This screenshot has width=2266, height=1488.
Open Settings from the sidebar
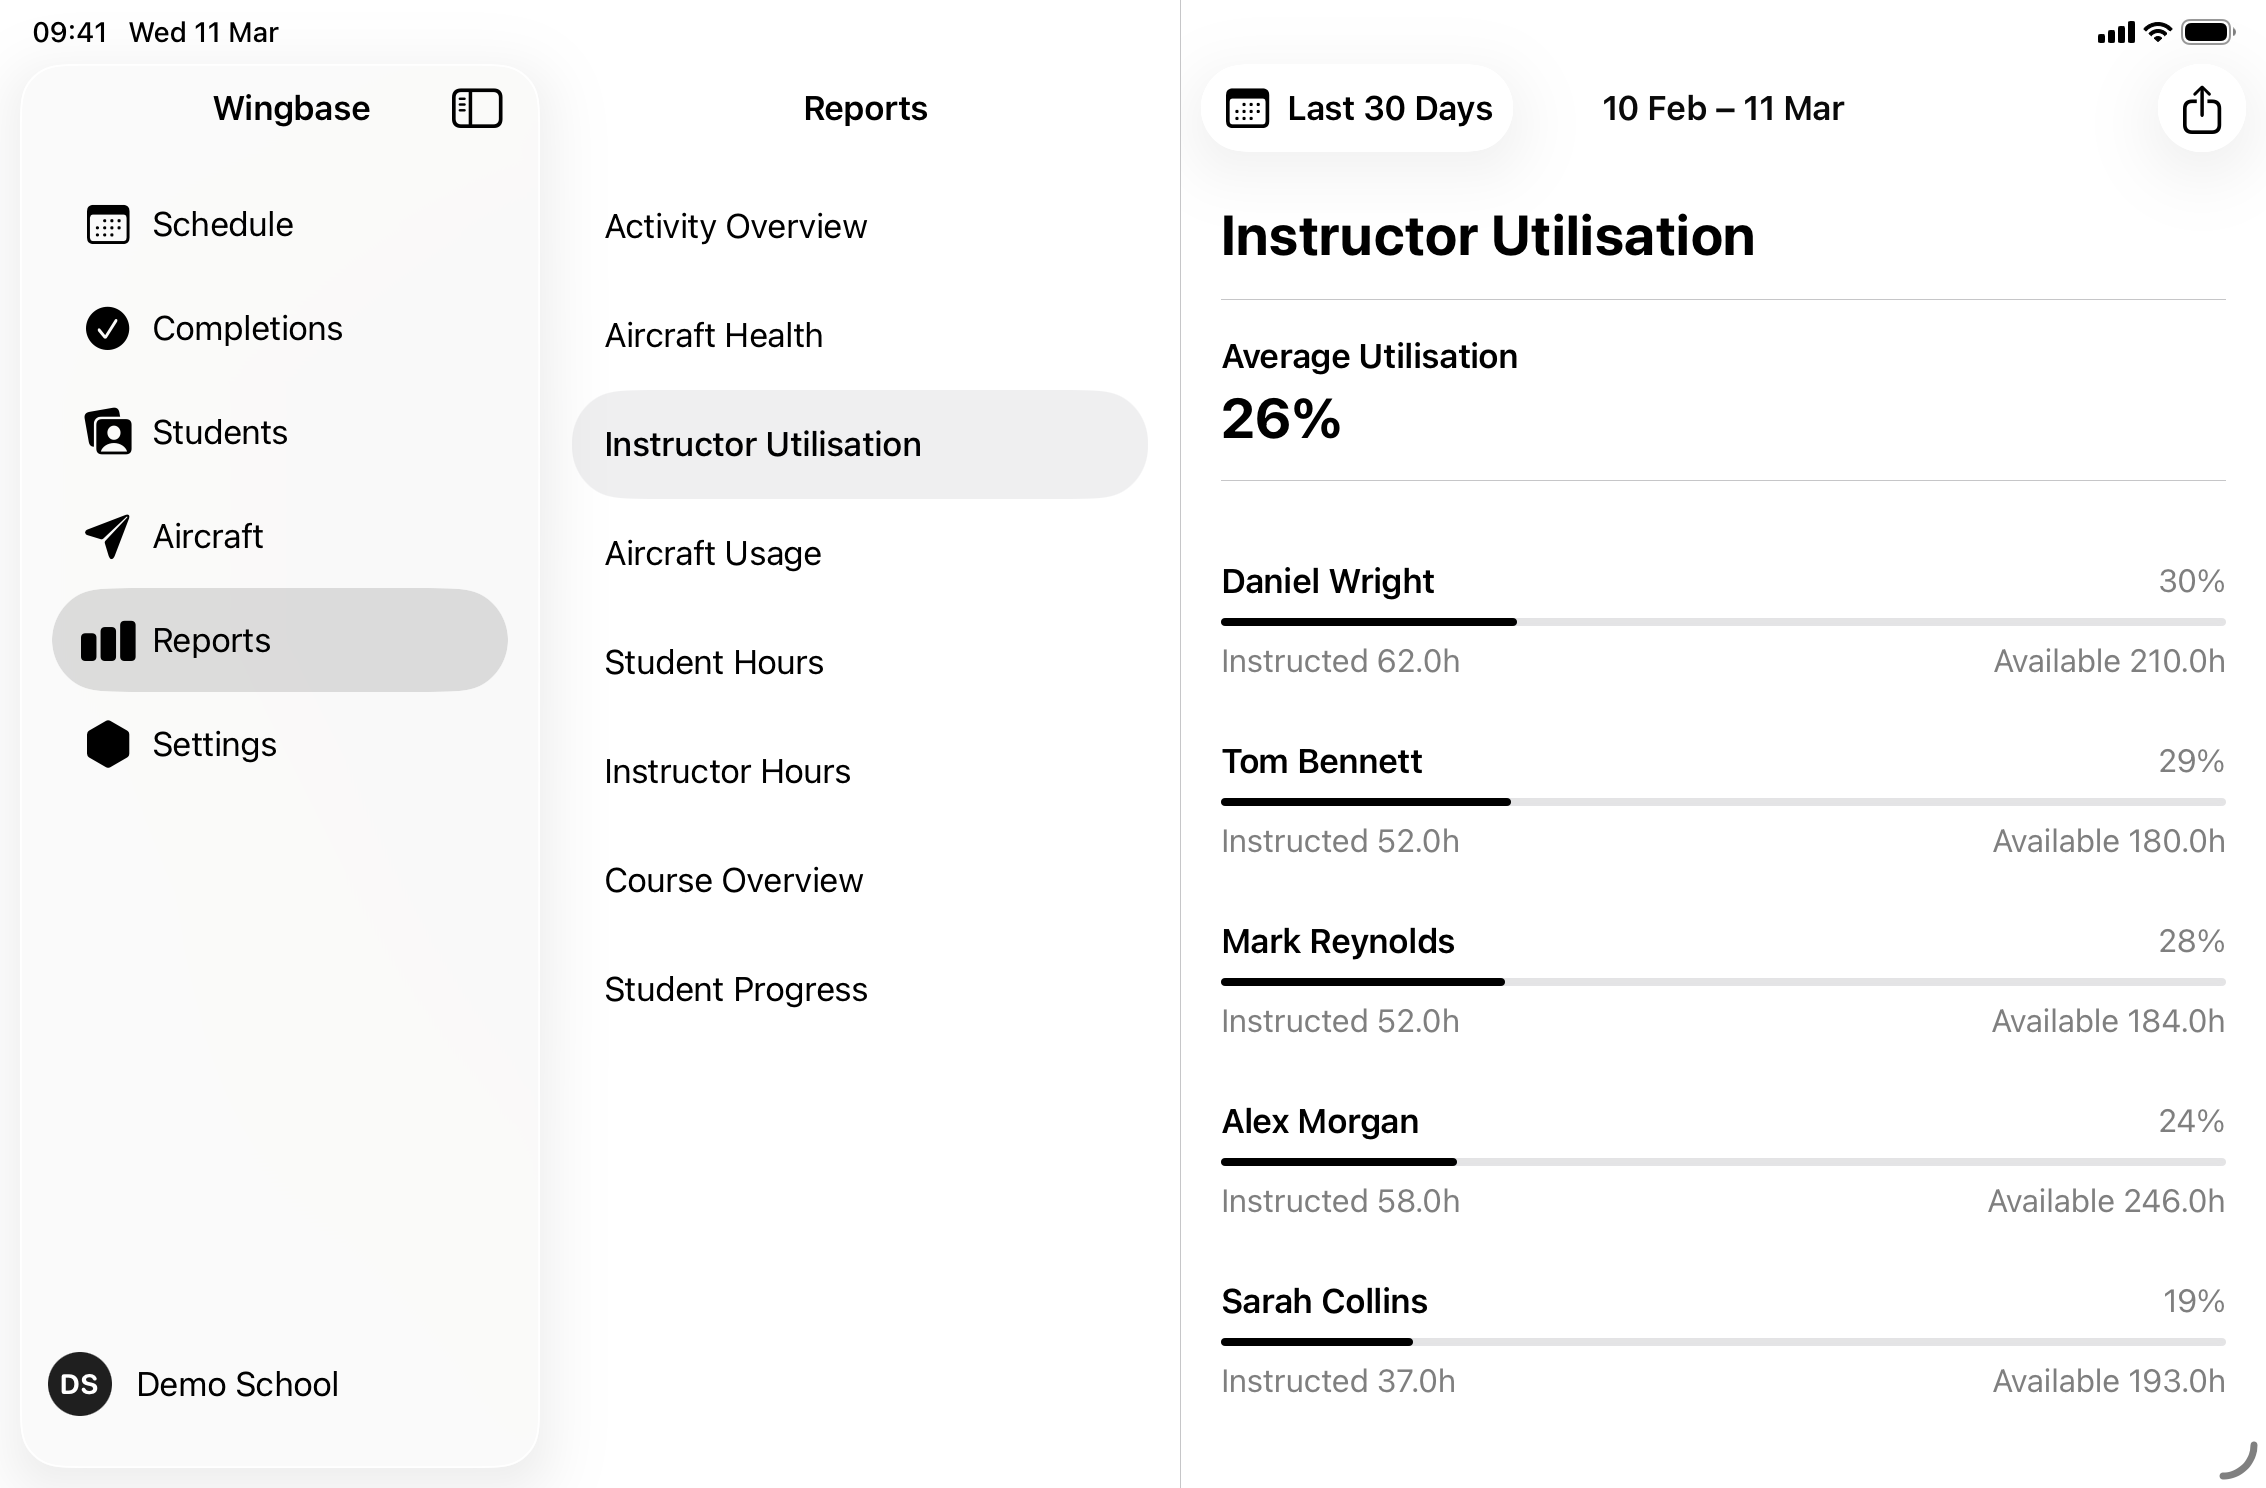[x=280, y=744]
